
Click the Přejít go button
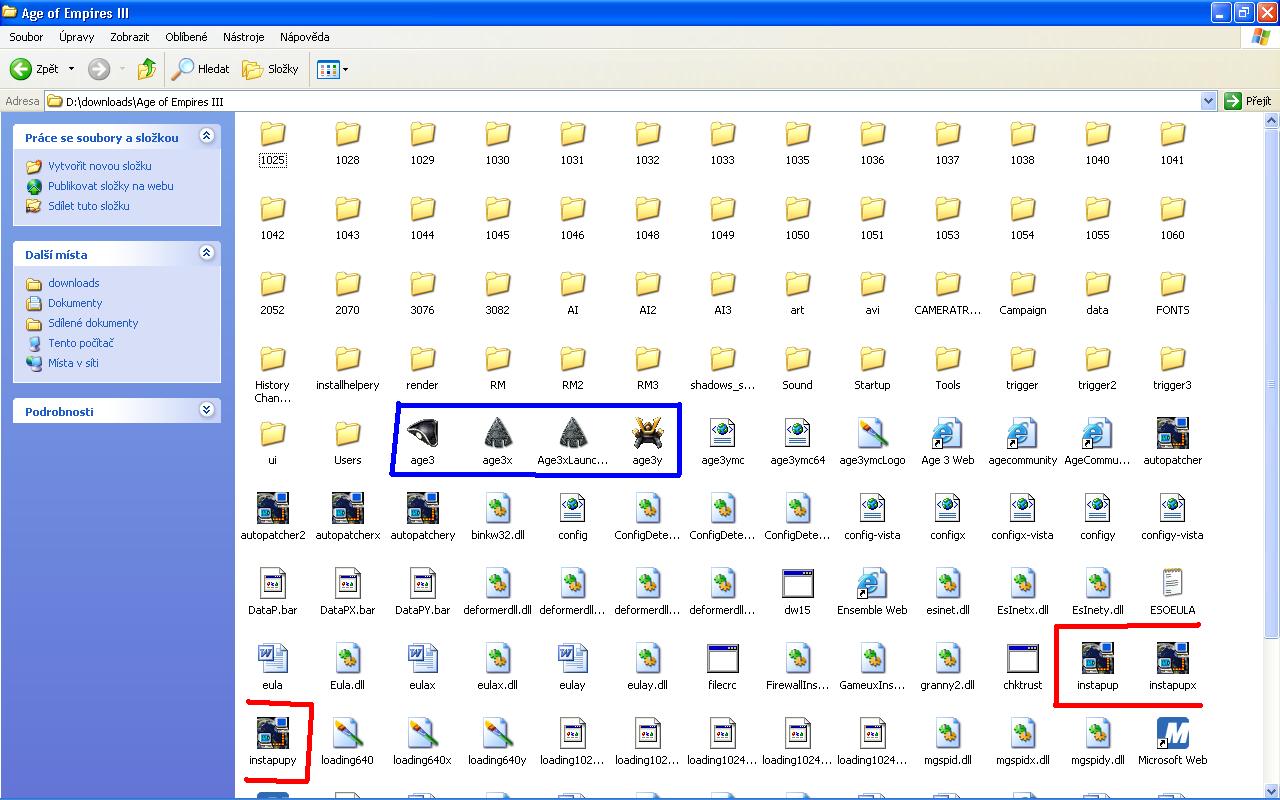[x=1248, y=101]
